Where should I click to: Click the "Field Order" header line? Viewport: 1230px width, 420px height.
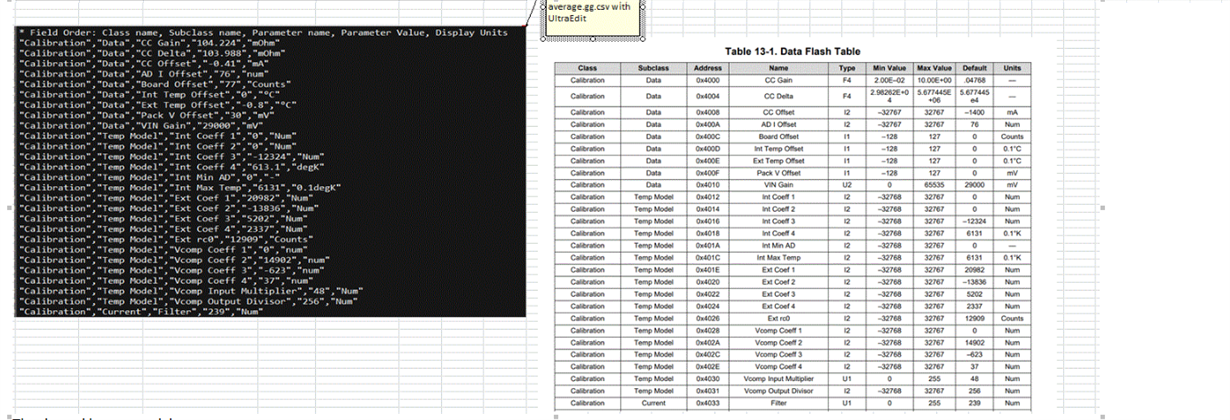pyautogui.click(x=263, y=32)
